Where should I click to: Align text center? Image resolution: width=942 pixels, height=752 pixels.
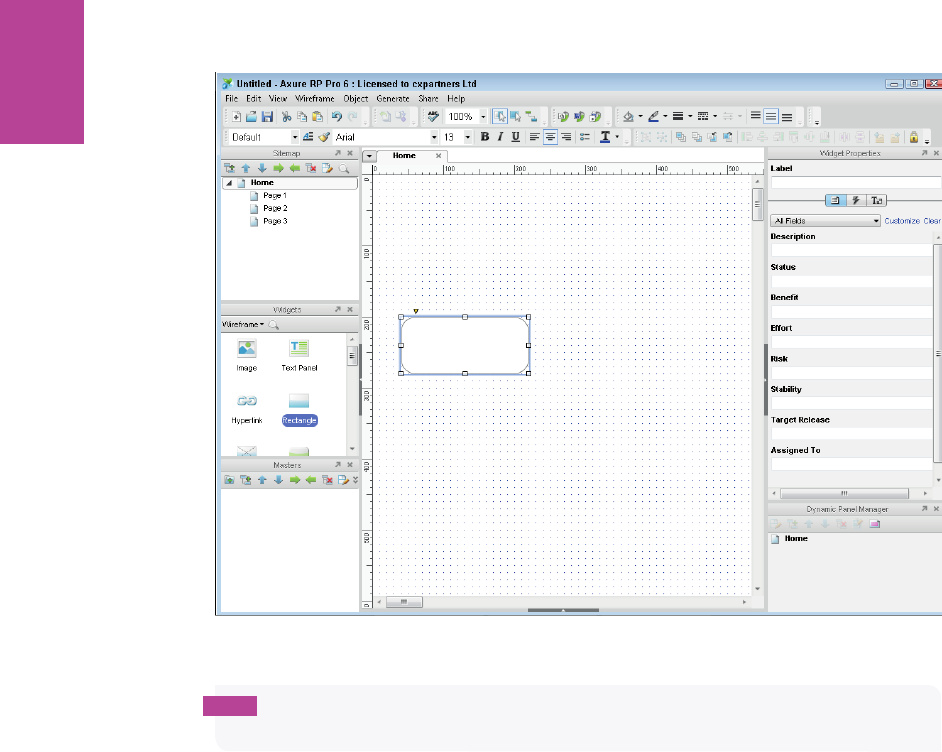click(550, 137)
